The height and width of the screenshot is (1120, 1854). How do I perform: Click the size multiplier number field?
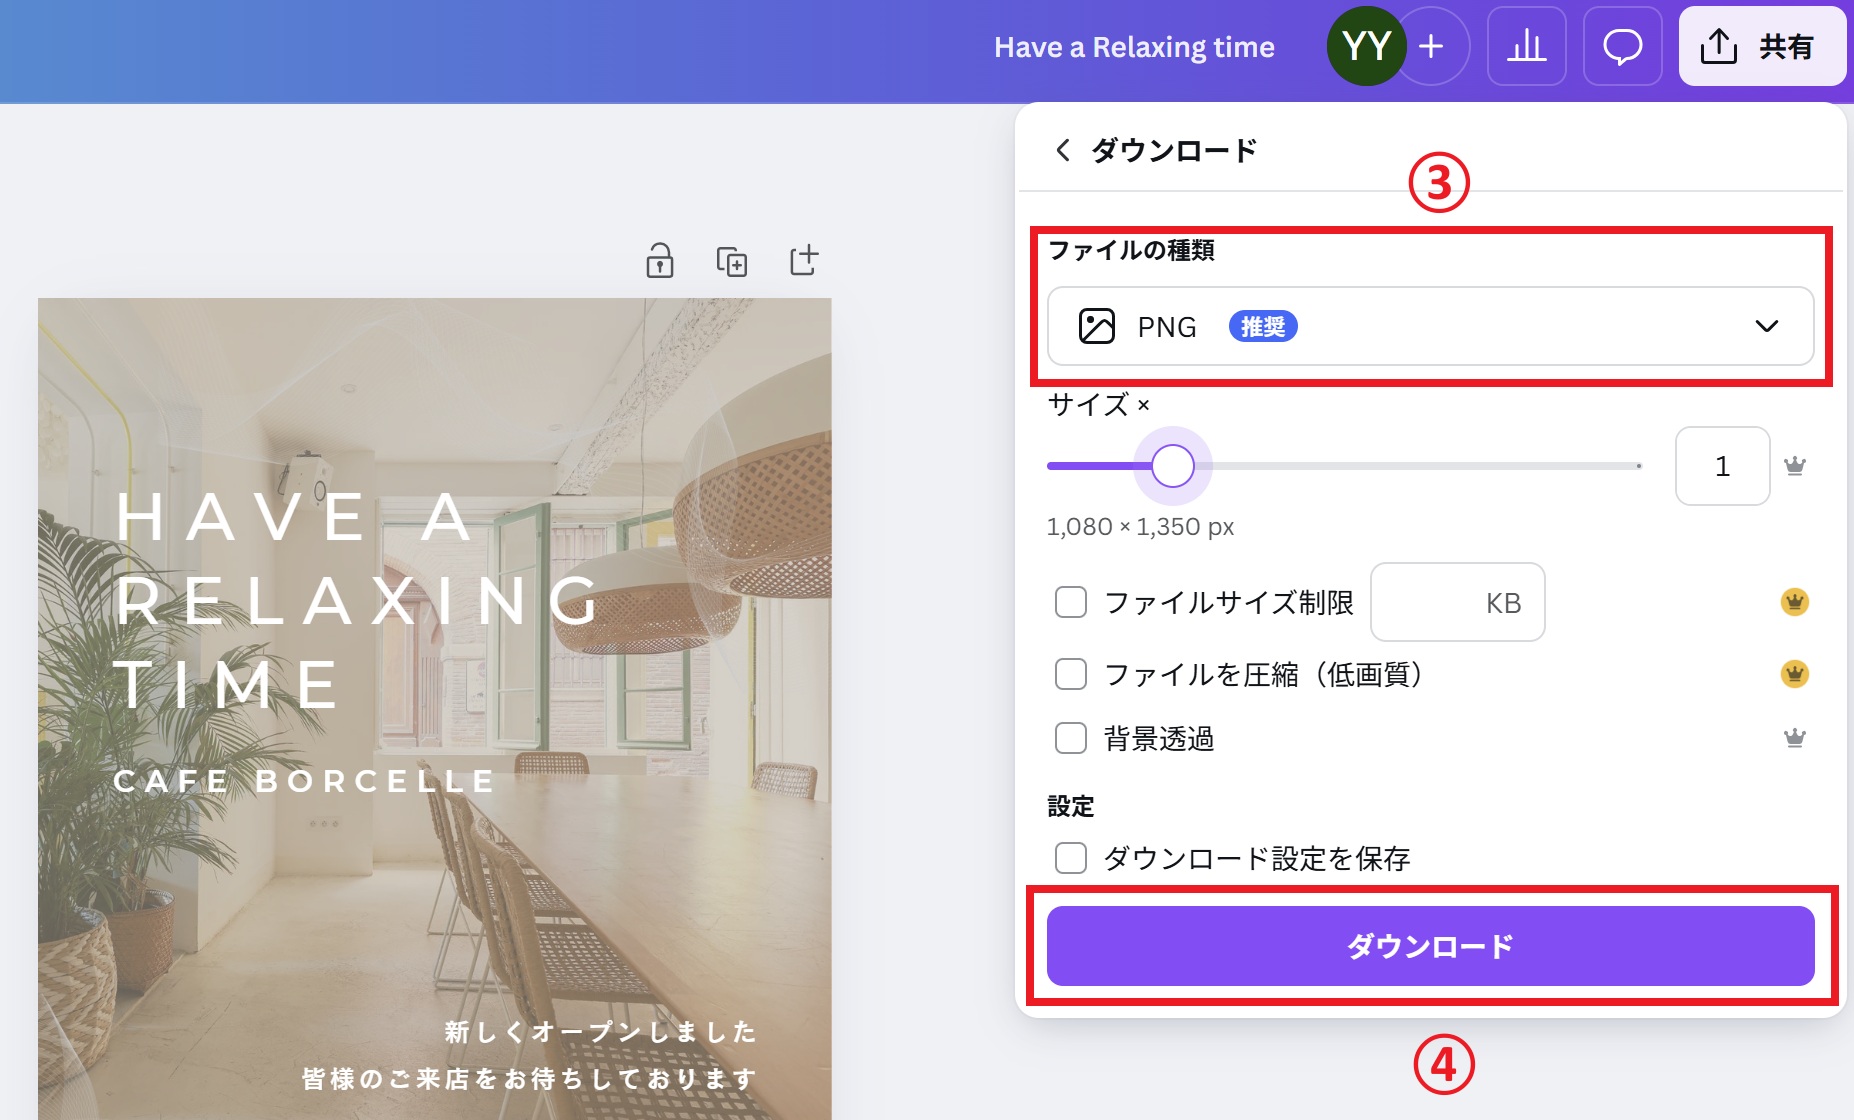(x=1722, y=466)
